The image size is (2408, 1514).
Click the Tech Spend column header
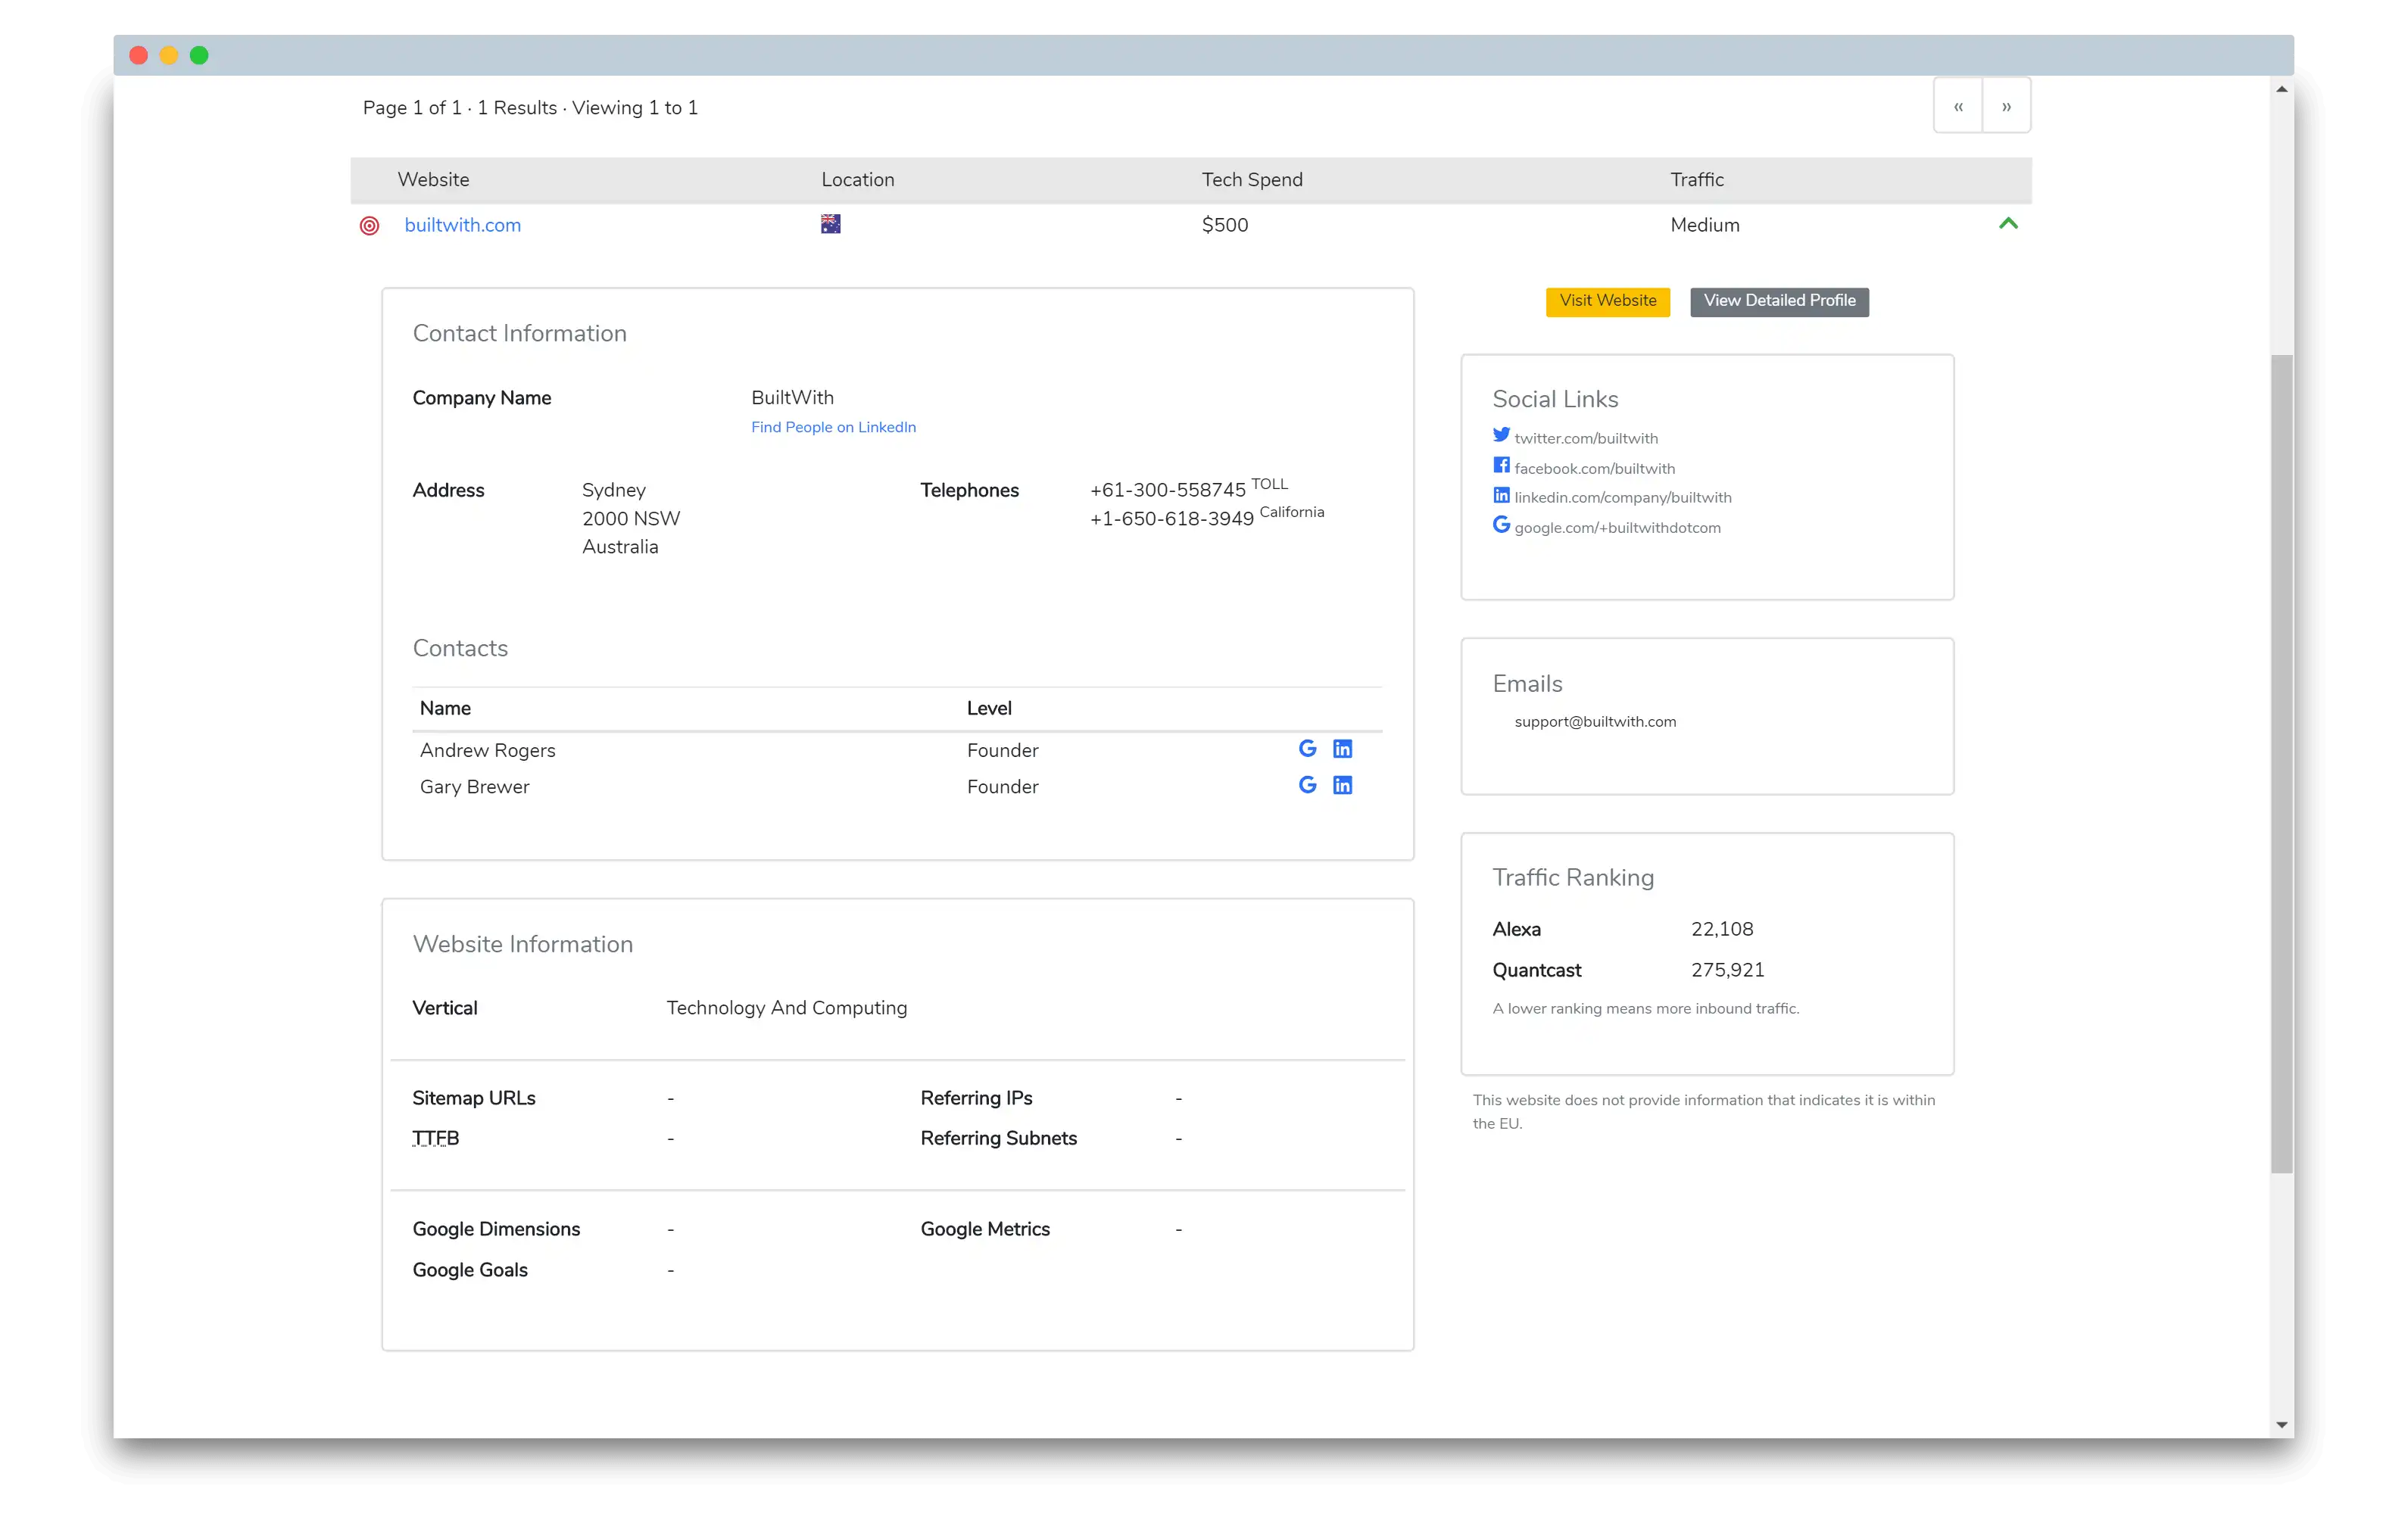[1252, 180]
